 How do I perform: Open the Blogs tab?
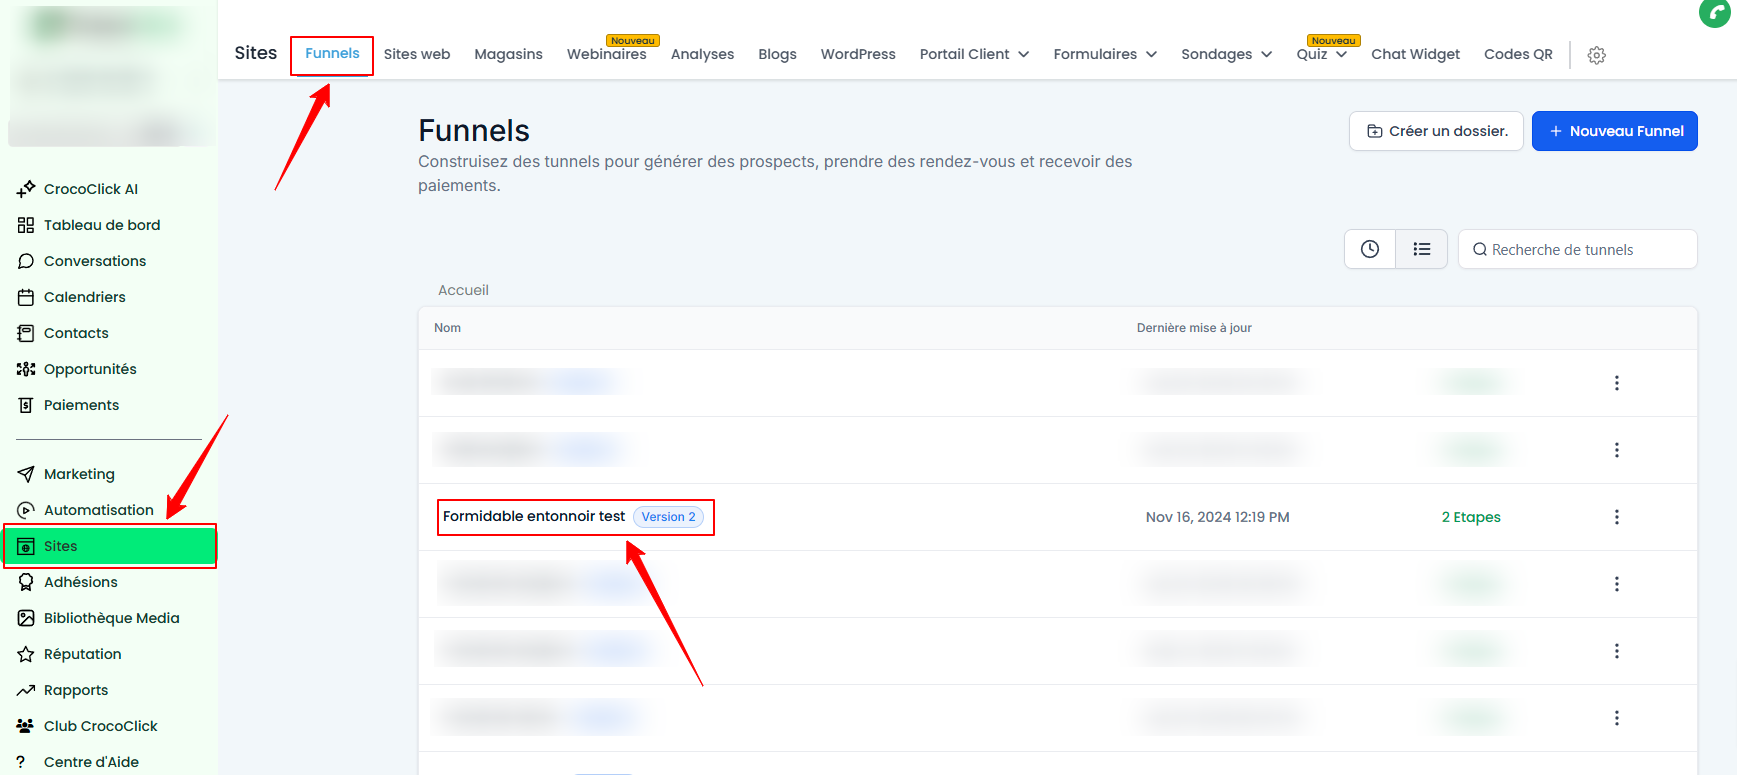click(777, 54)
